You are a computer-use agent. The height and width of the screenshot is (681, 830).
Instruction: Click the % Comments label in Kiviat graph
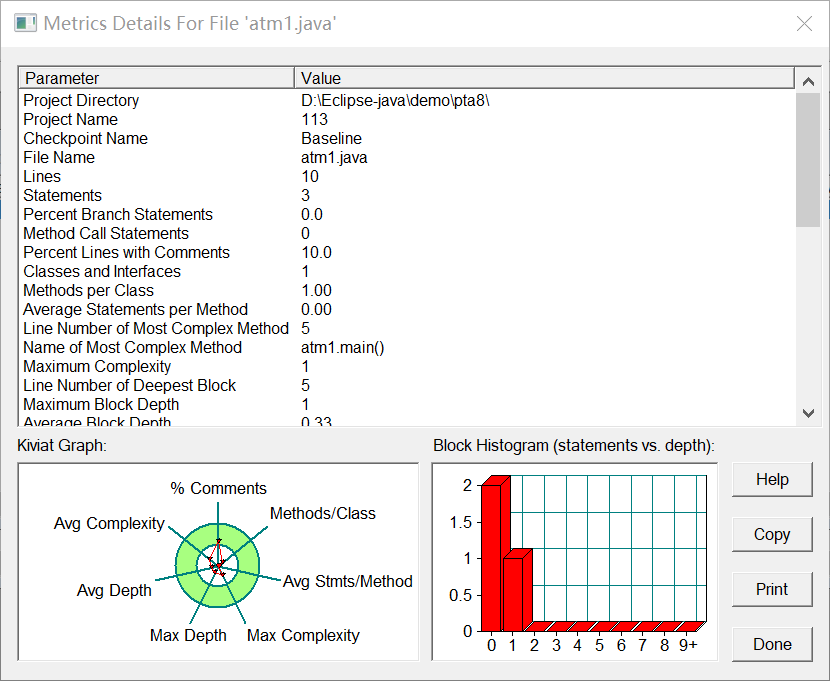click(218, 488)
